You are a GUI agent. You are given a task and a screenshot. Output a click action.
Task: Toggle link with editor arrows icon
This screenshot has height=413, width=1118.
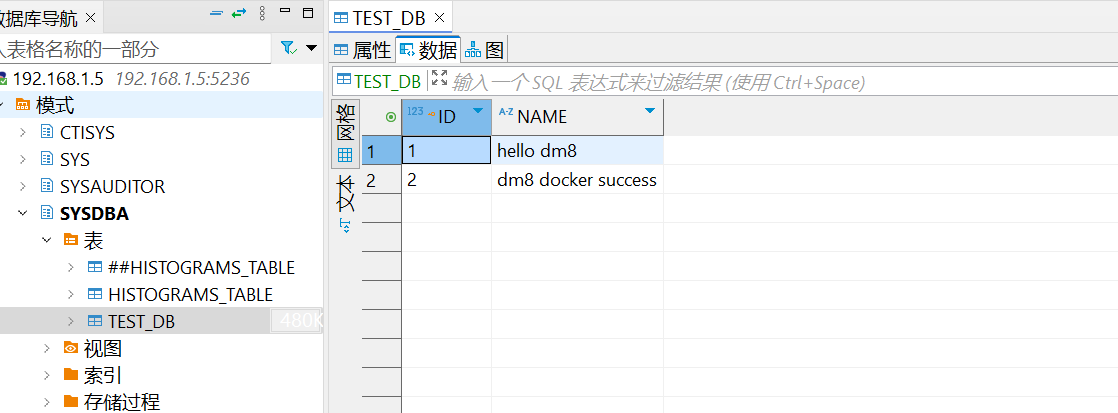239,13
